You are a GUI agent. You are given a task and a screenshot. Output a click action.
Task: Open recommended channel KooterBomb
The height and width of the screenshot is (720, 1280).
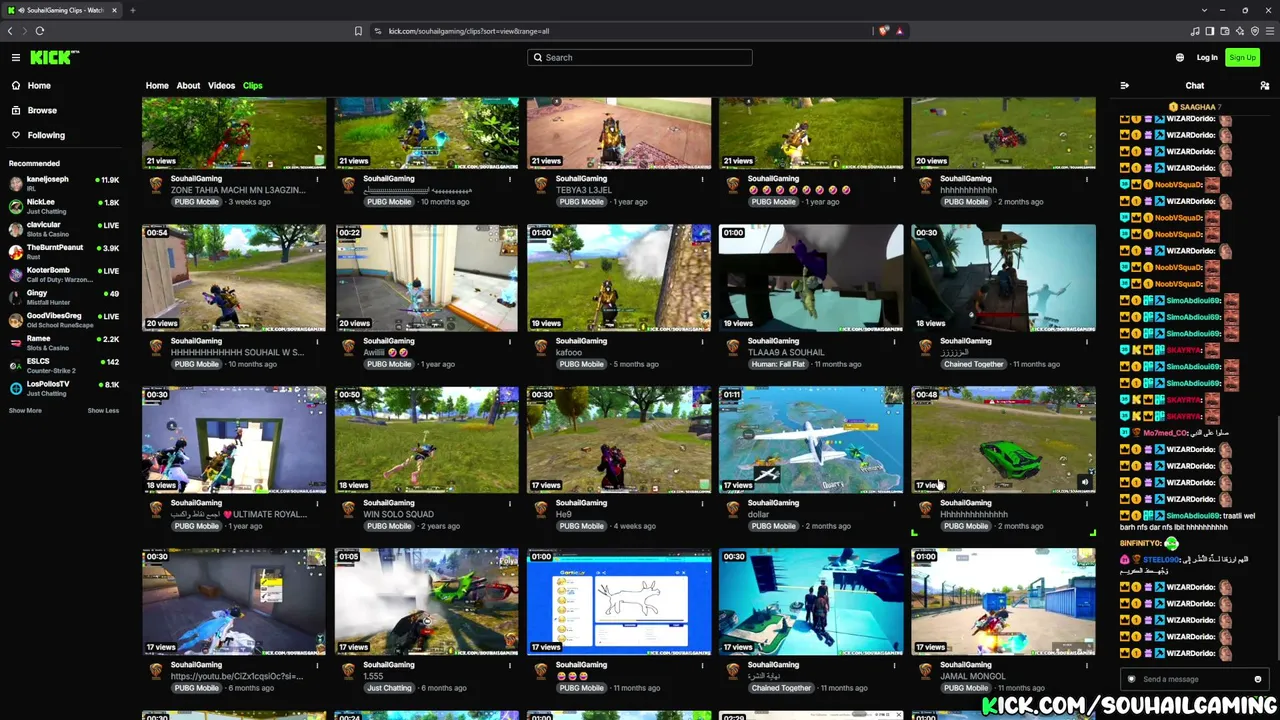[63, 274]
